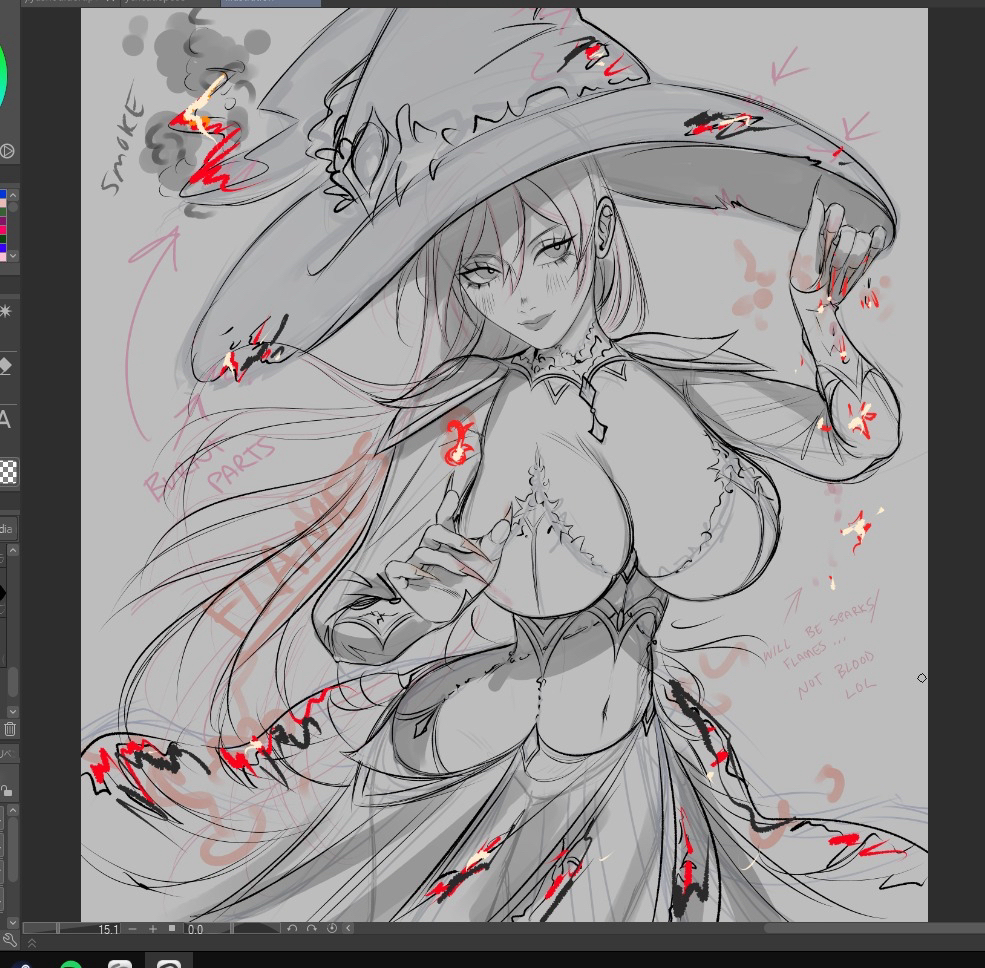This screenshot has width=985, height=968.
Task: Click fit-to-screen square in zoom bar
Action: click(172, 929)
